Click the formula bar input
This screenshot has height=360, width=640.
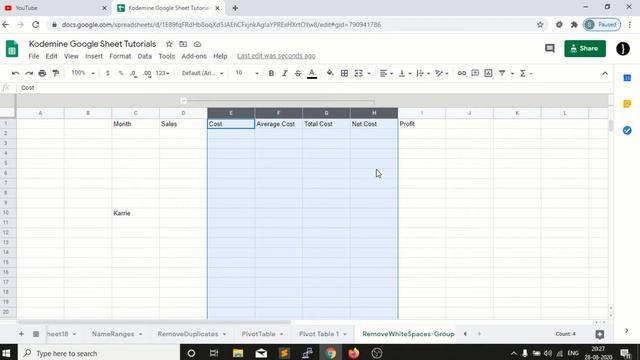click(x=314, y=88)
